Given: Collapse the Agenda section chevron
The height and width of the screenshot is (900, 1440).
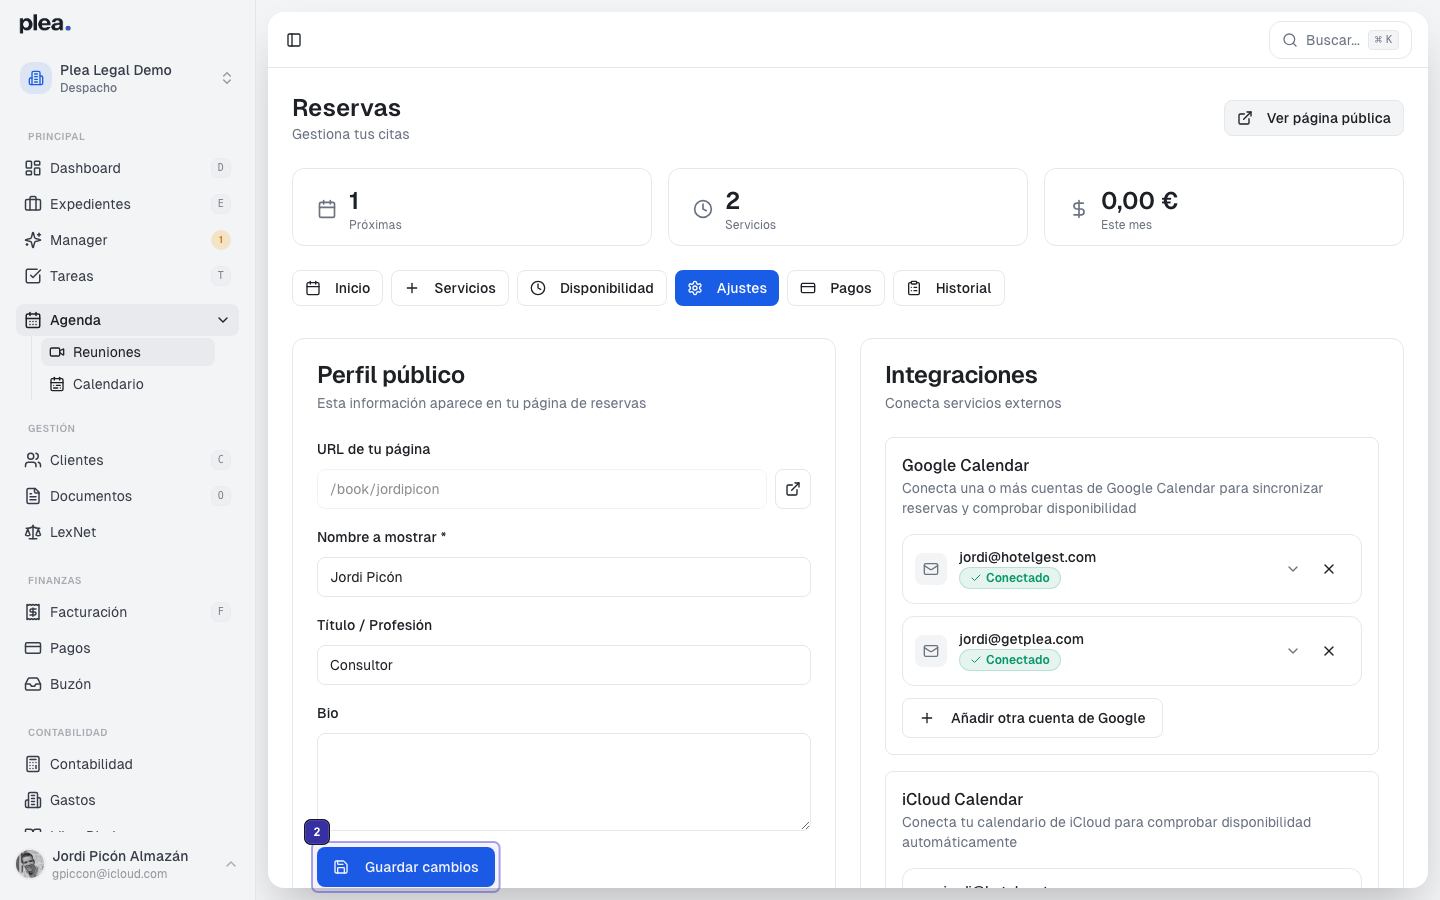Looking at the screenshot, I should 222,320.
